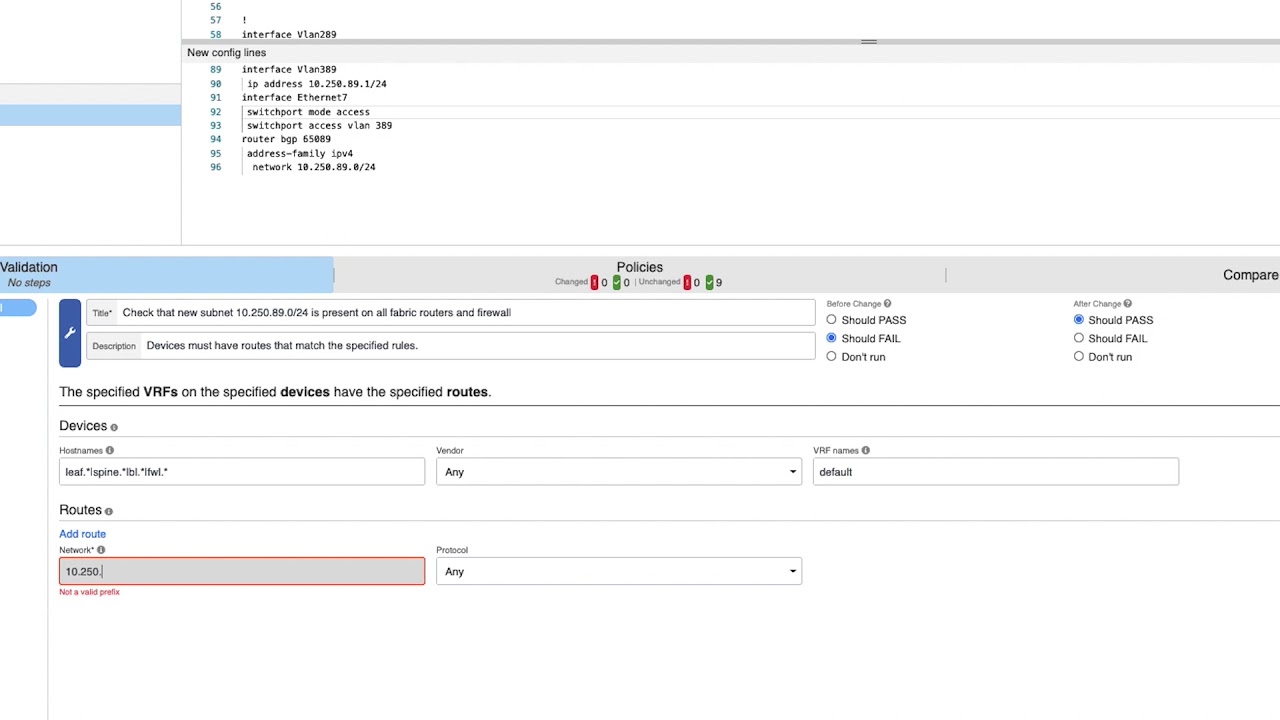Click config line 'address-family ipv4'

pyautogui.click(x=300, y=154)
